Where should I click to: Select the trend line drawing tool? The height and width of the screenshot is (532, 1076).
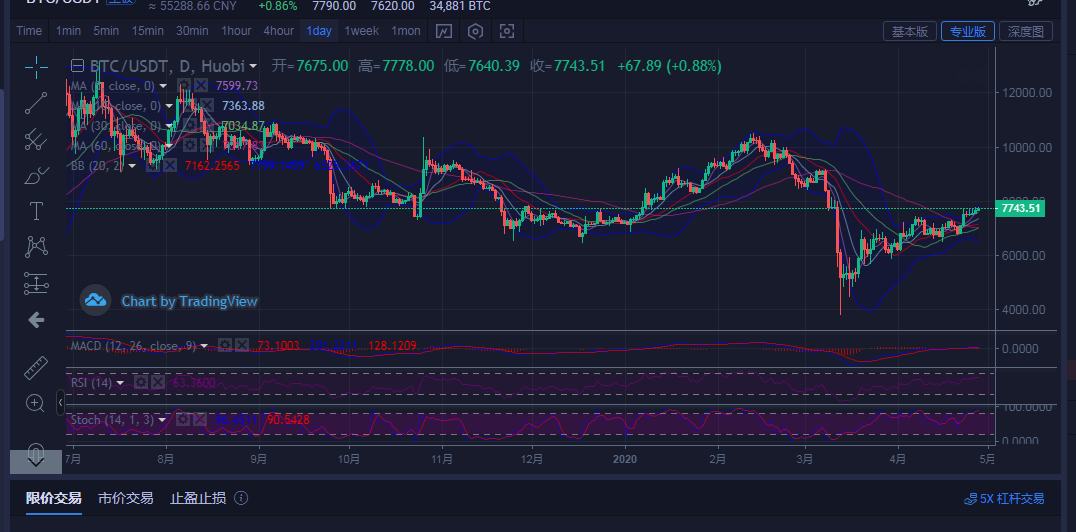(36, 102)
